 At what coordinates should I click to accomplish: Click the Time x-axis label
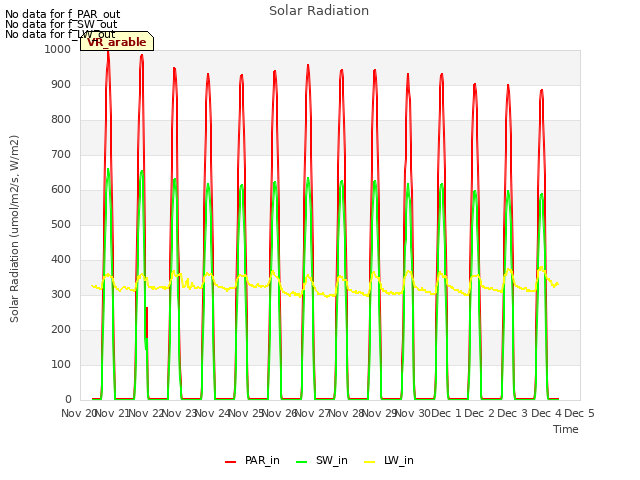click(566, 429)
